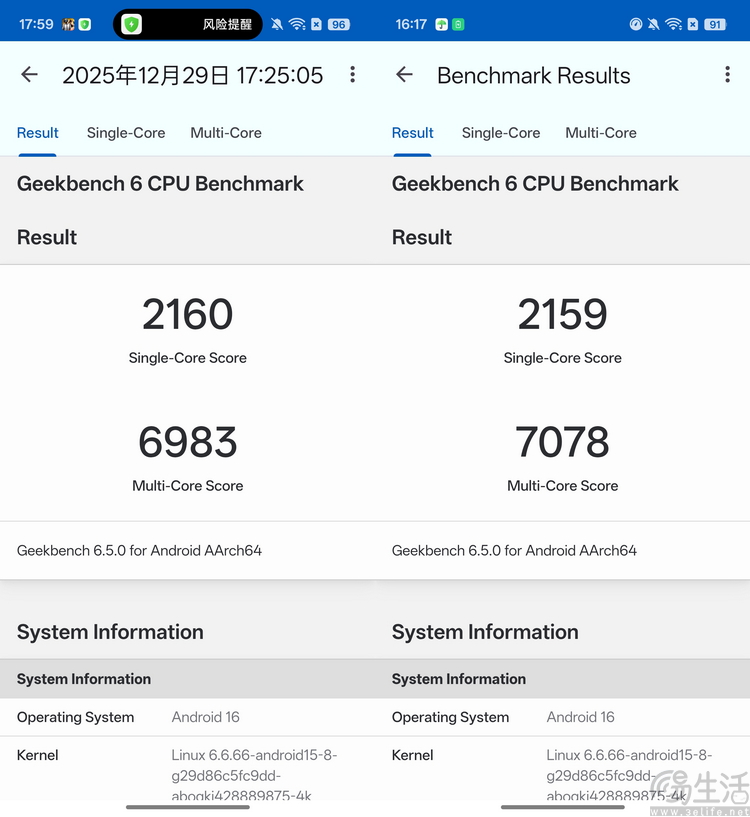
Task: Tap the battery indicator showing 91
Action: [x=714, y=24]
